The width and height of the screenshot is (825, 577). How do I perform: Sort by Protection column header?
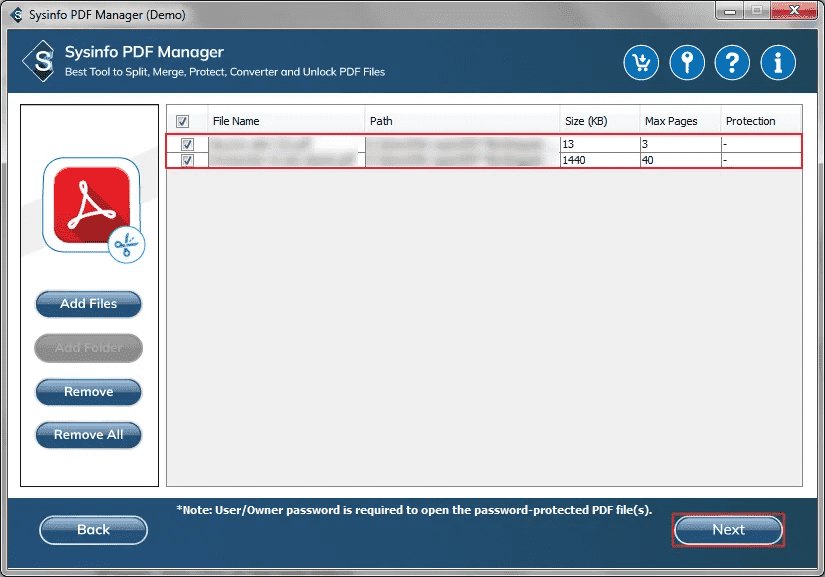click(762, 121)
